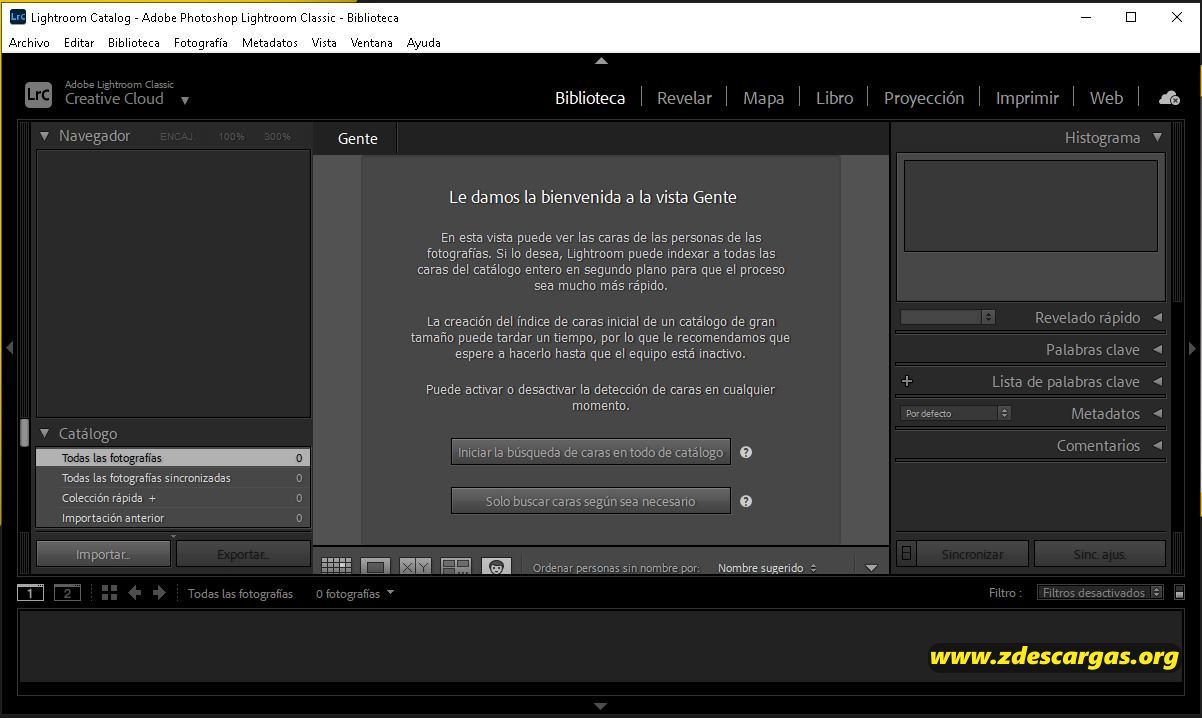Add keyword with the plus icon
1202x718 pixels.
pyautogui.click(x=907, y=381)
